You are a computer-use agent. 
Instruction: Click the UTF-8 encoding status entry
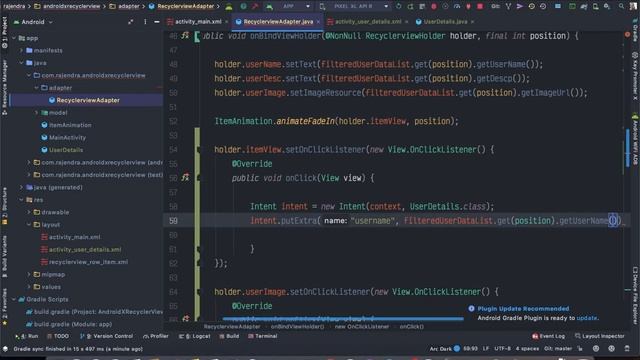502,349
